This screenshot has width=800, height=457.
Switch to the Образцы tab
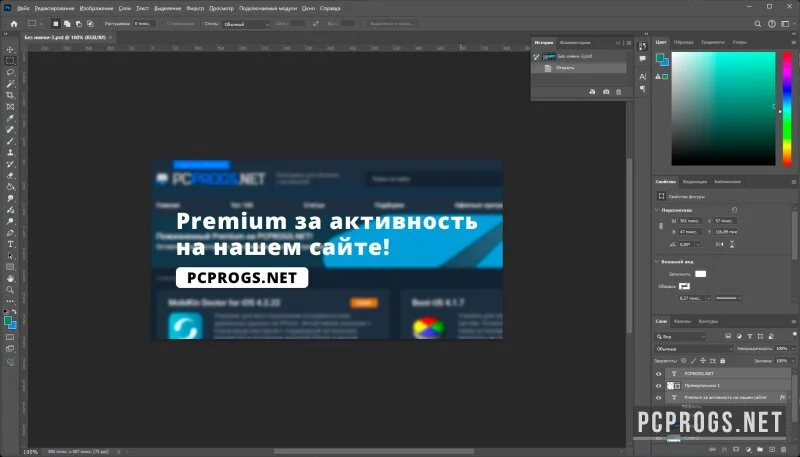point(684,42)
